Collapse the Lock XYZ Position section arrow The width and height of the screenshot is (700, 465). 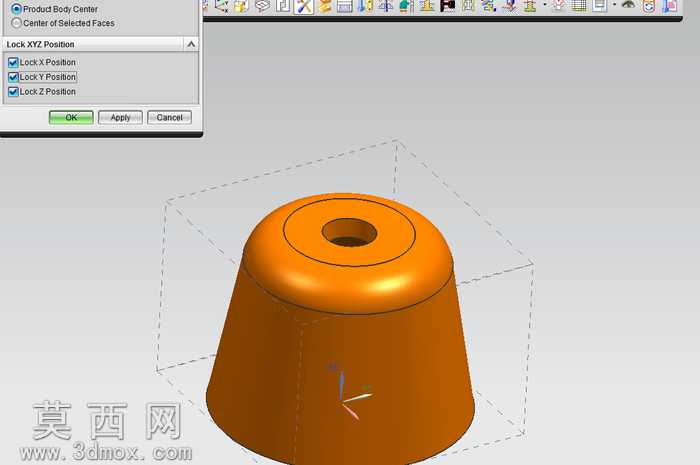pyautogui.click(x=191, y=44)
